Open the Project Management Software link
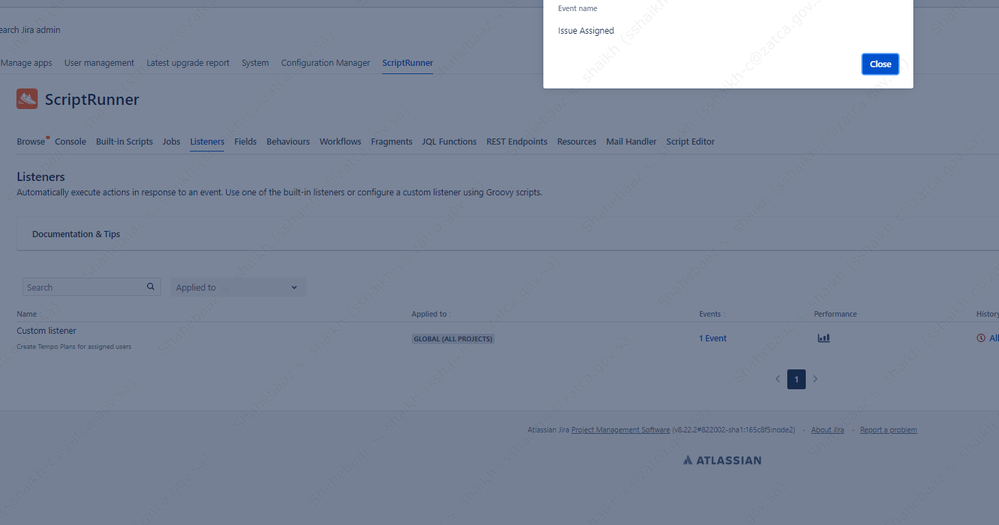The height and width of the screenshot is (525, 999). click(x=621, y=430)
